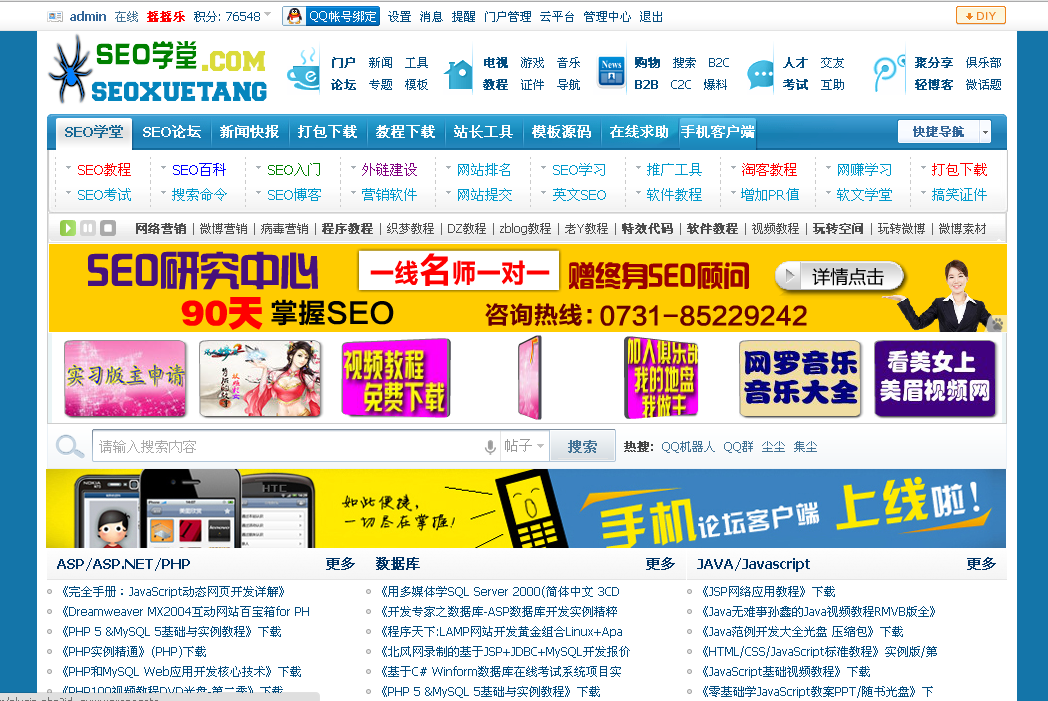The height and width of the screenshot is (701, 1048).
Task: Click the 视频教程免费下载 thumbnail
Action: [x=395, y=378]
